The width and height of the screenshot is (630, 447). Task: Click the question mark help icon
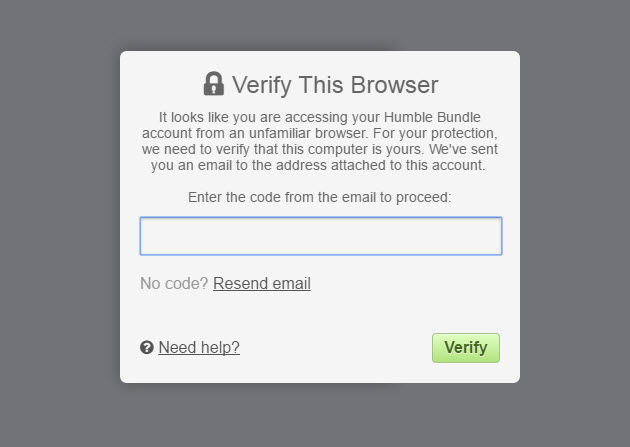click(x=147, y=347)
